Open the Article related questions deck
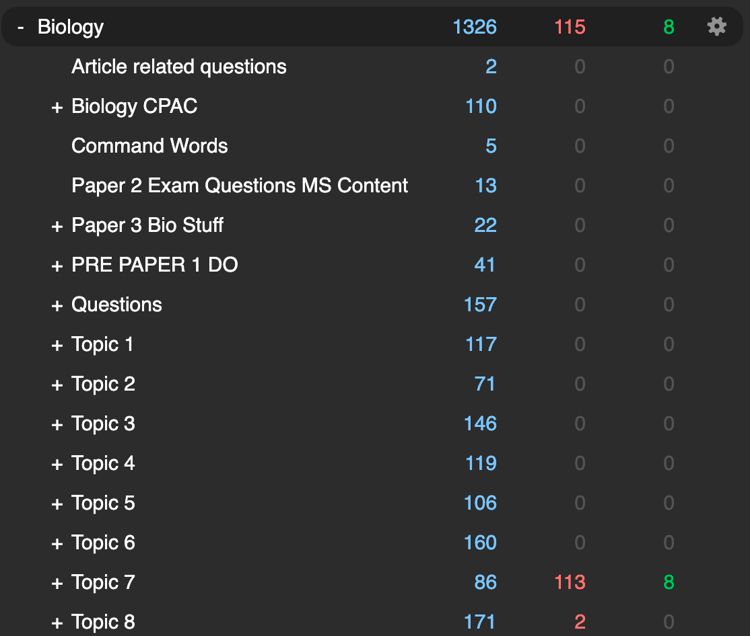 tap(179, 66)
